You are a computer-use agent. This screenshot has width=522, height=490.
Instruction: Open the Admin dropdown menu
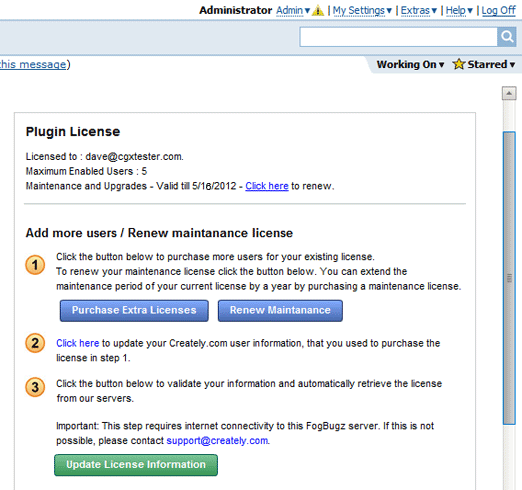click(293, 11)
